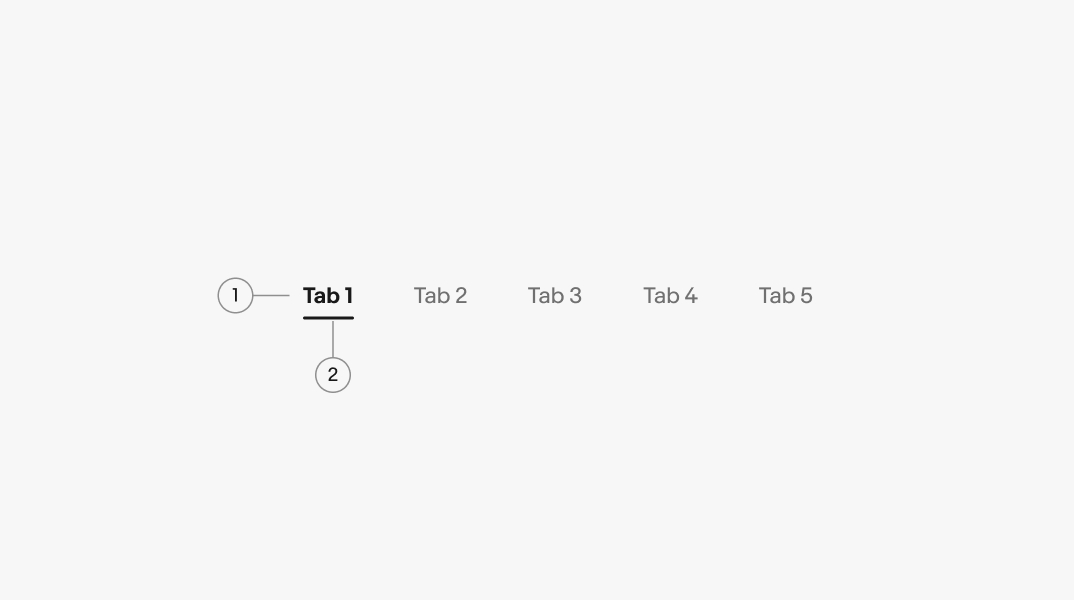Click the grayed-out Tab 3 label
This screenshot has height=600, width=1074.
click(x=555, y=296)
